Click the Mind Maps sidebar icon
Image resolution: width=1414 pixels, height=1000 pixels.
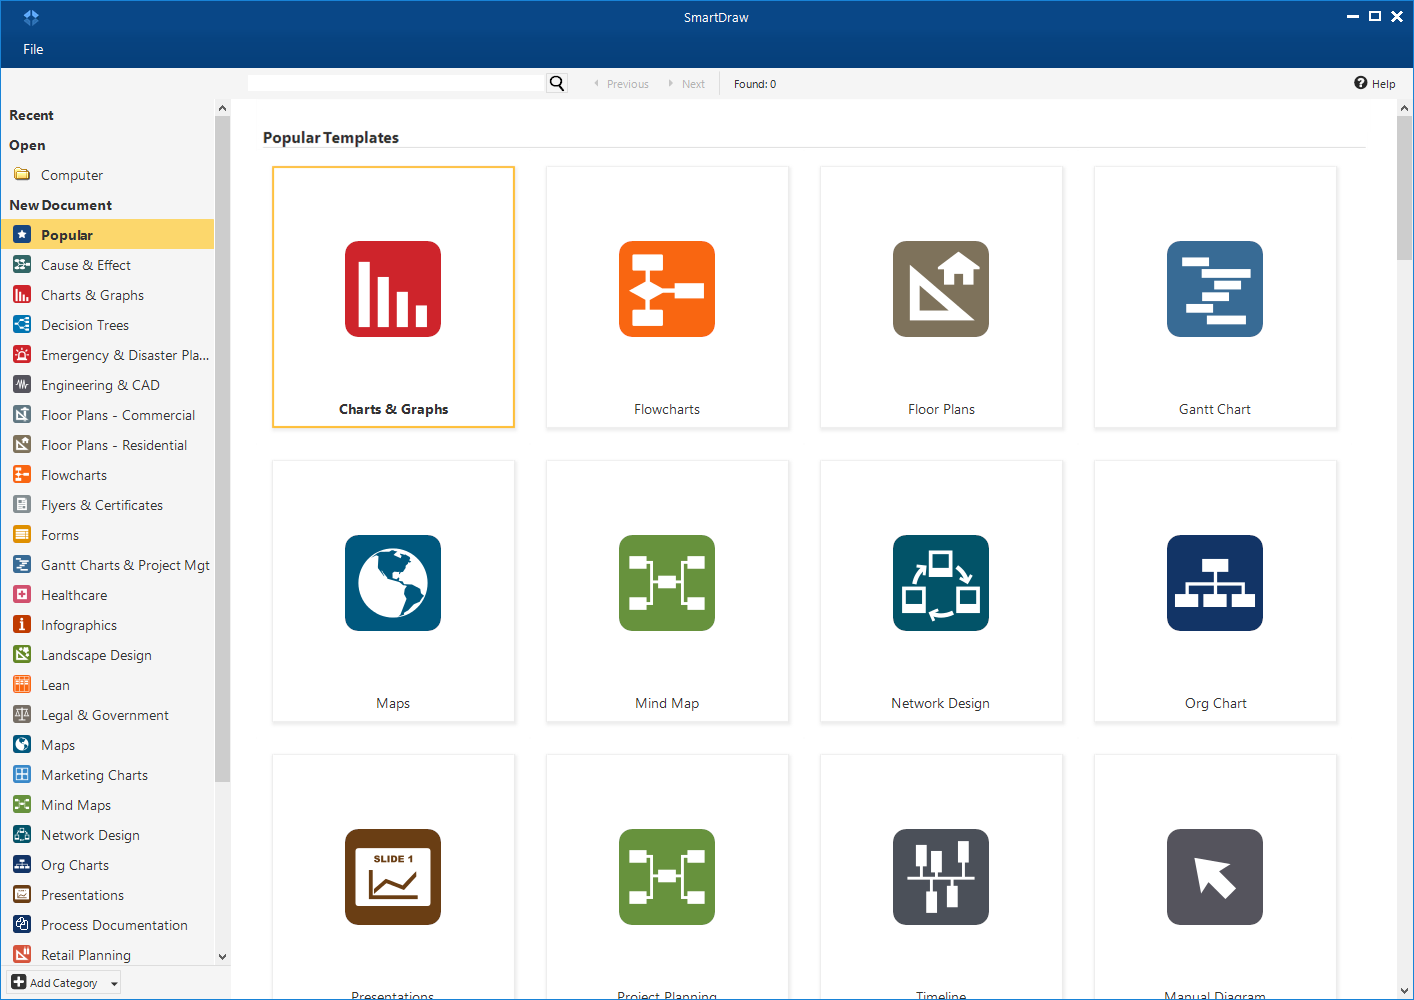tap(22, 804)
